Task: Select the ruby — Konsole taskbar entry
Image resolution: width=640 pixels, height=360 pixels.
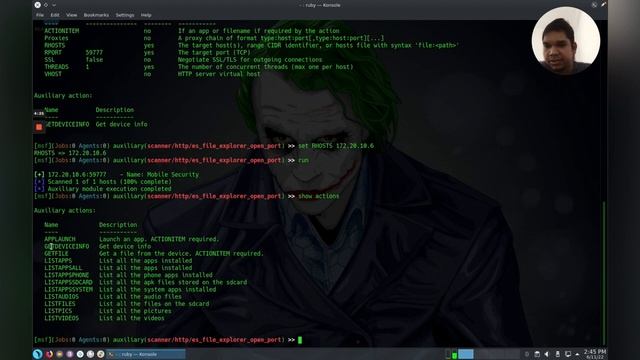Action: (146, 354)
